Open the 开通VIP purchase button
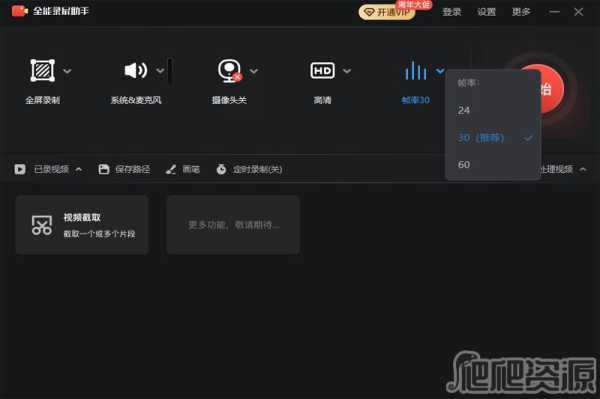 [387, 12]
